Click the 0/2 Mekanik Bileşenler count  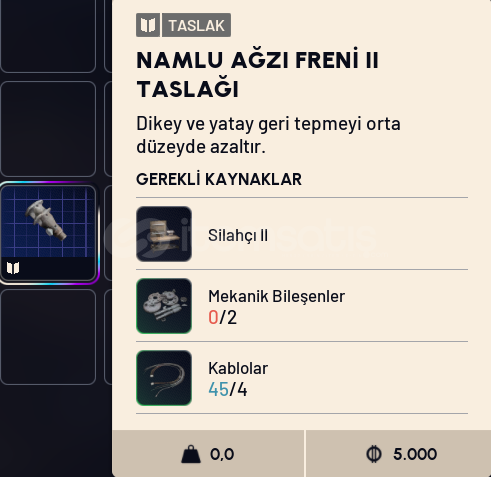pyautogui.click(x=223, y=317)
